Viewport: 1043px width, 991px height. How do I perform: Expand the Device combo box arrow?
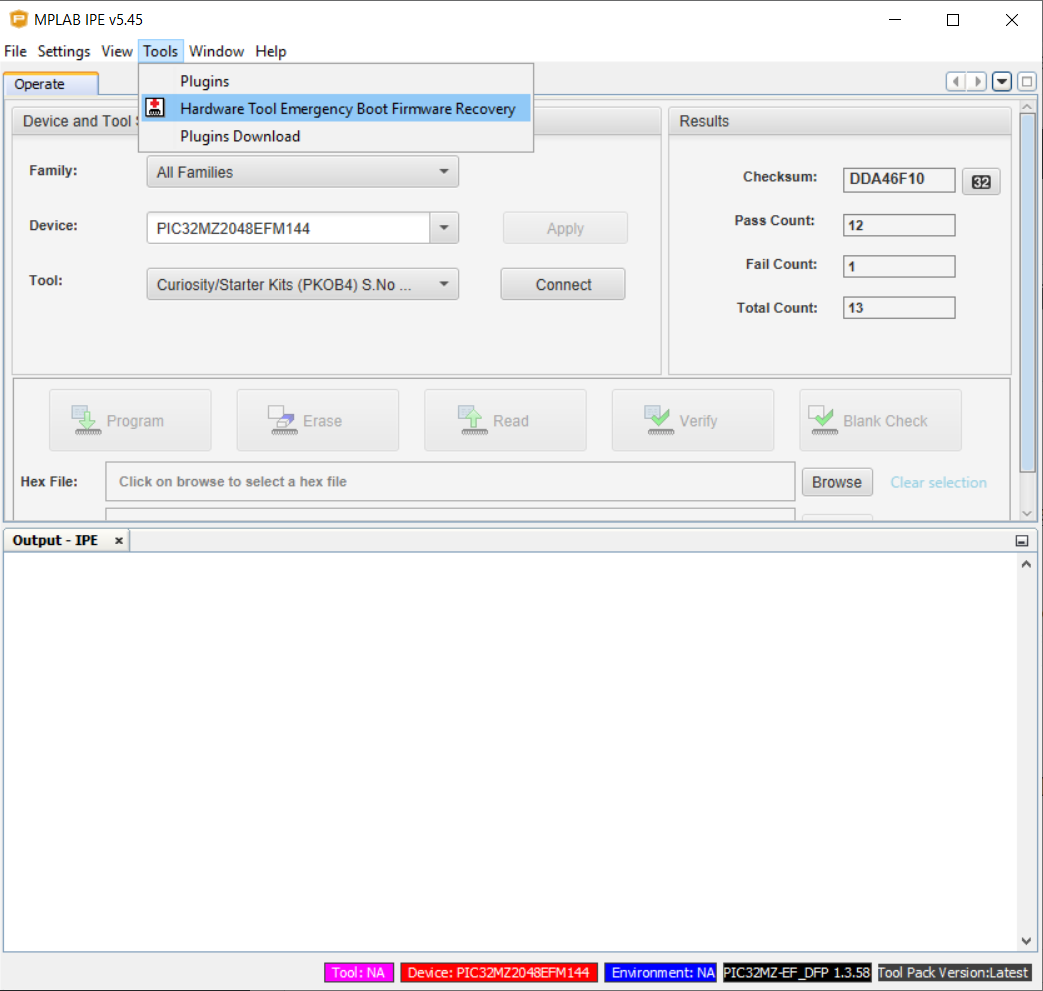point(444,228)
